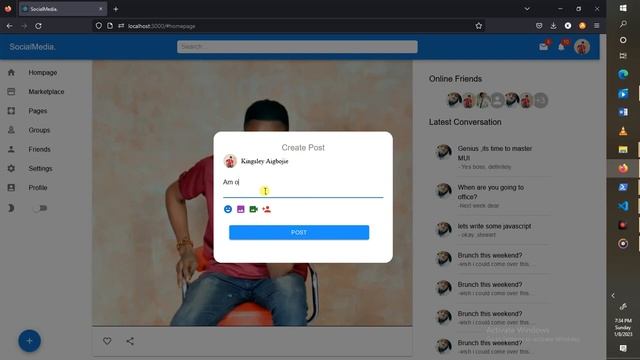Open Pages in sidebar
This screenshot has height=360, width=640.
tap(38, 111)
